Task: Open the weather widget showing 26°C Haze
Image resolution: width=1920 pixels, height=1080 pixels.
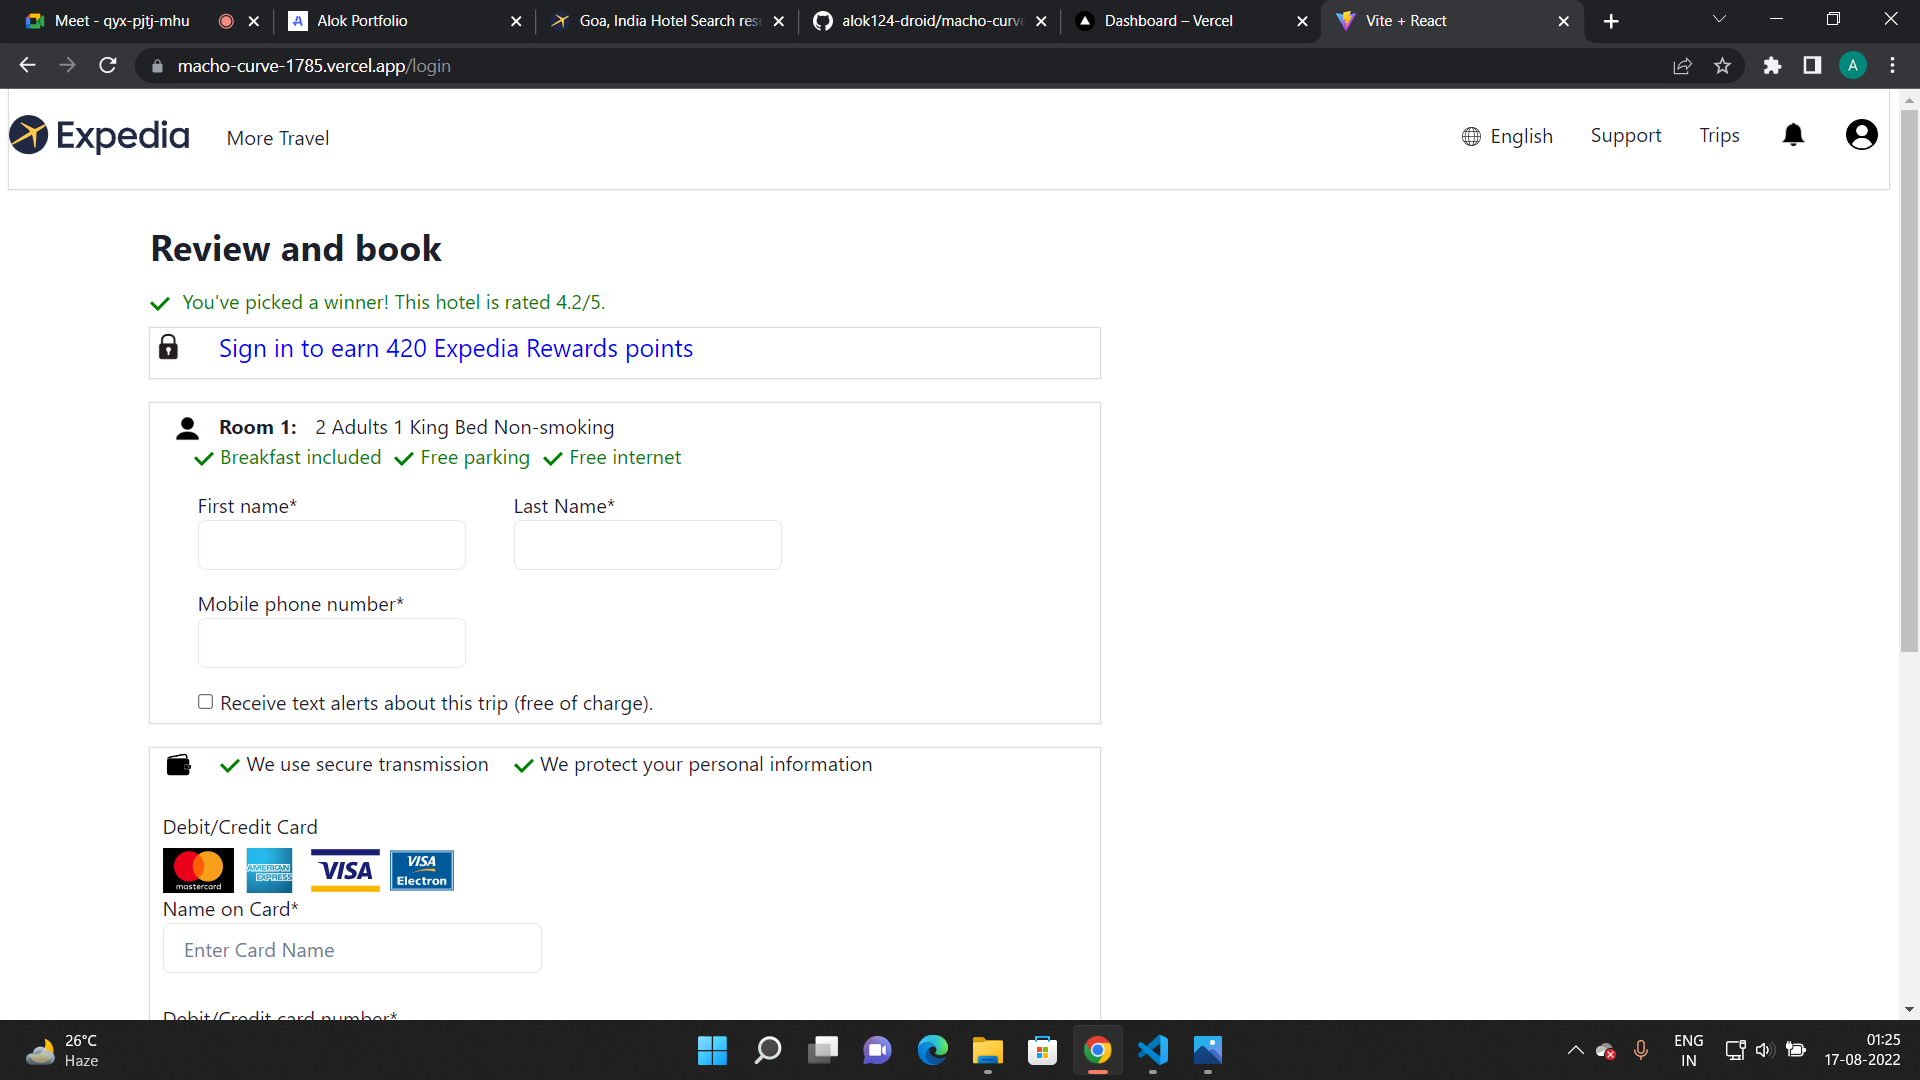Action: tap(62, 1050)
